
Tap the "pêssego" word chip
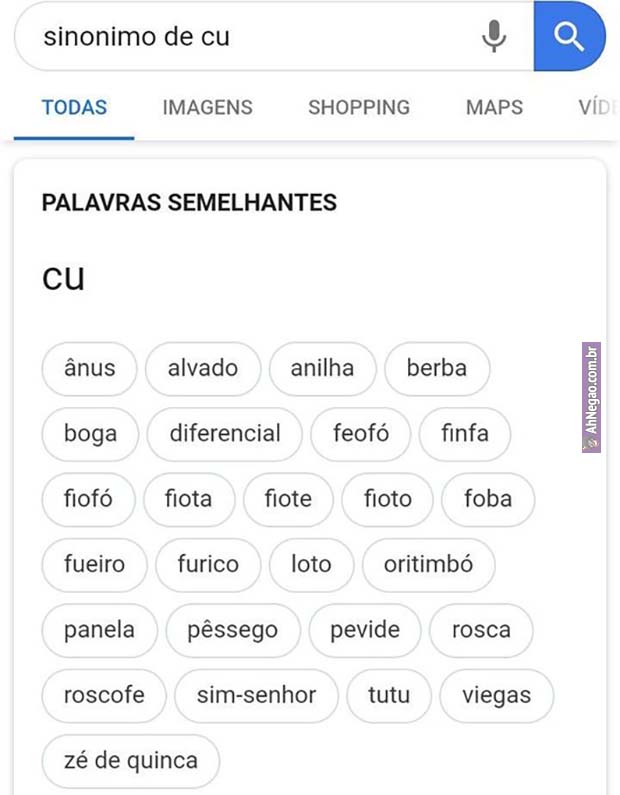point(232,630)
